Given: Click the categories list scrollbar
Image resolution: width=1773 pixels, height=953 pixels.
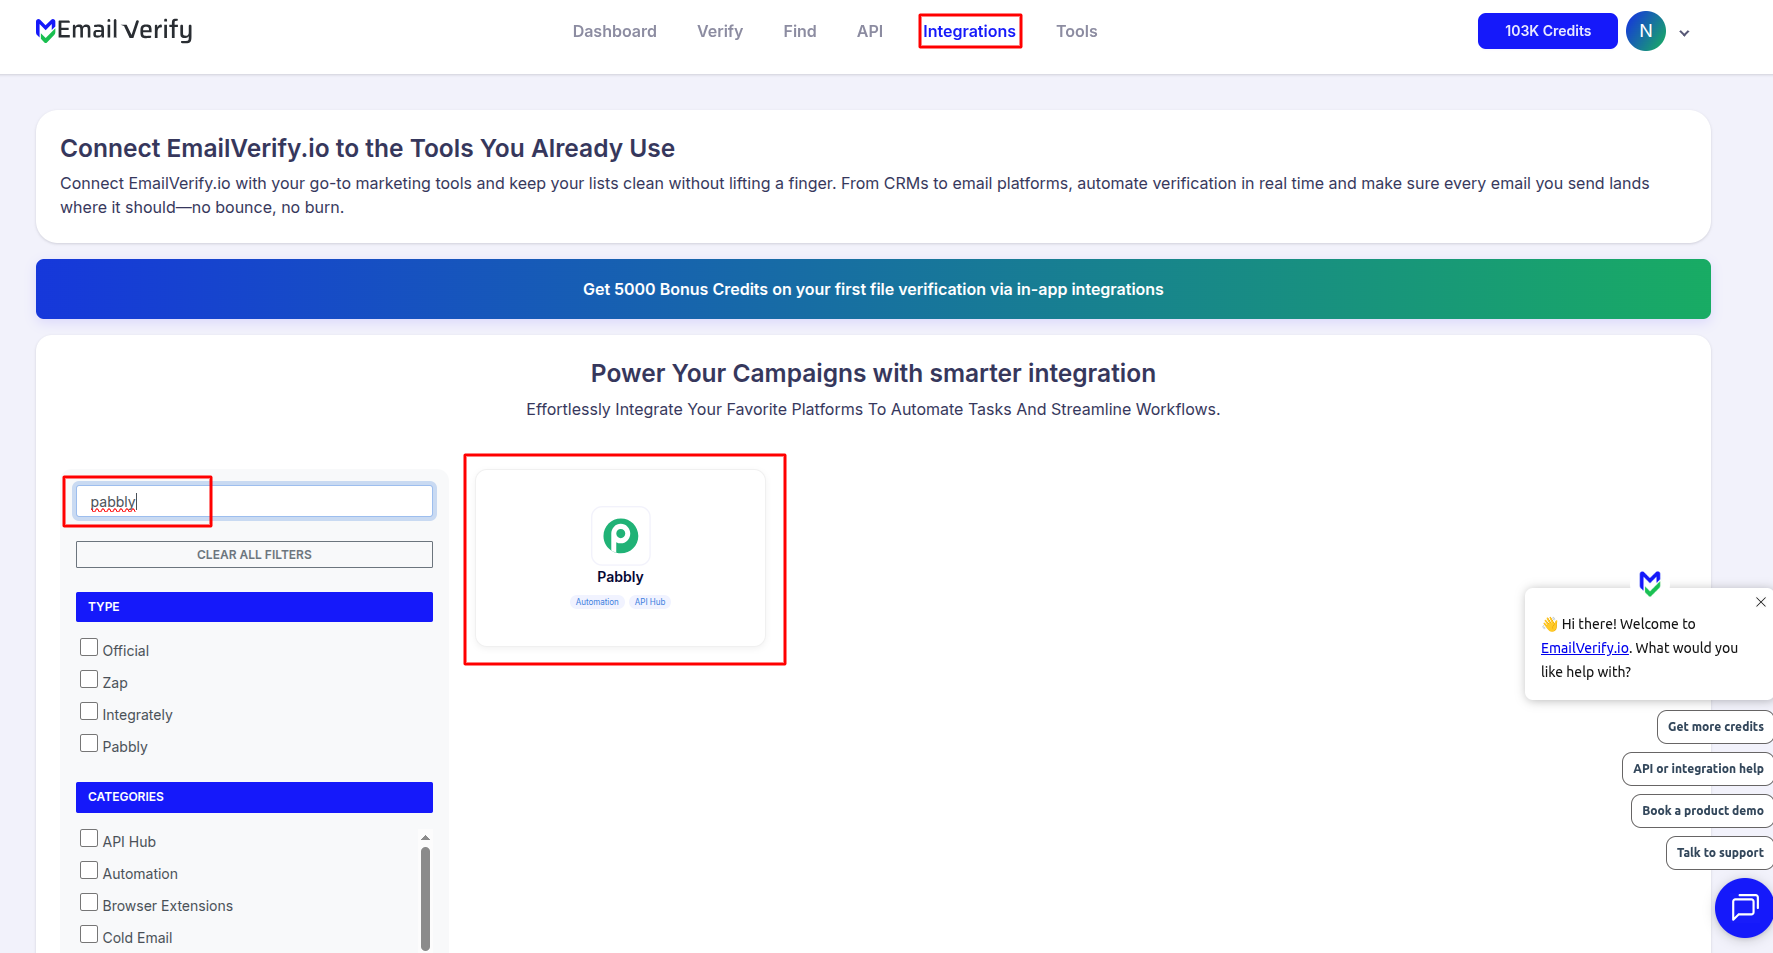Looking at the screenshot, I should [x=425, y=899].
